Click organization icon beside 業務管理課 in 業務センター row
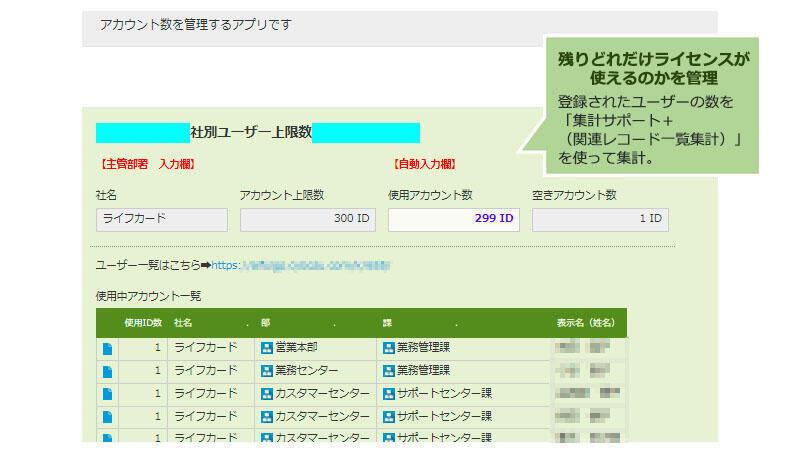Viewport: 800px width, 463px height. click(x=389, y=371)
